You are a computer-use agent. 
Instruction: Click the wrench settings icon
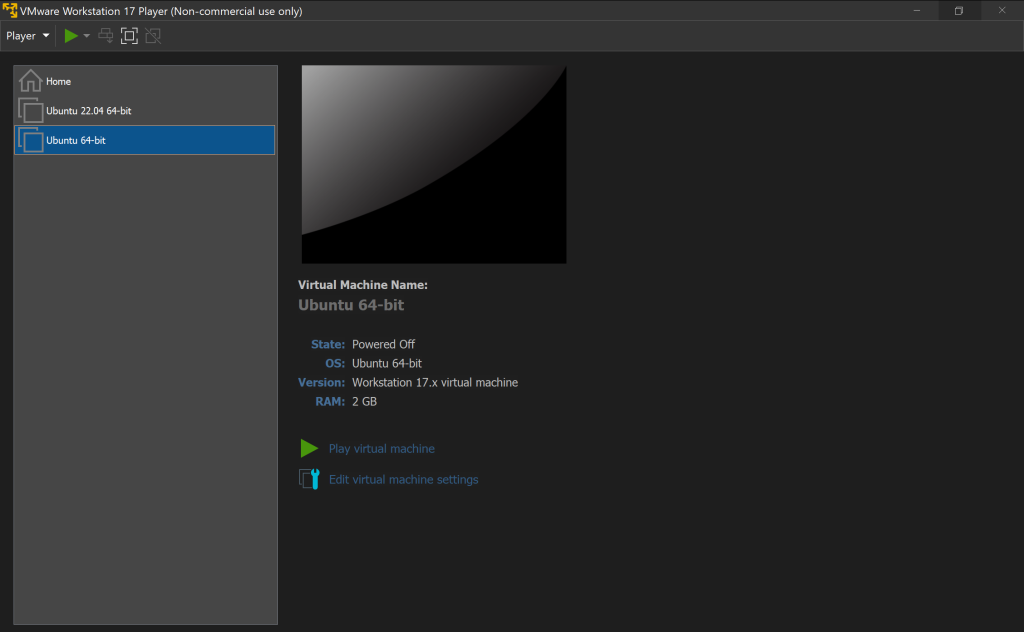[x=310, y=479]
